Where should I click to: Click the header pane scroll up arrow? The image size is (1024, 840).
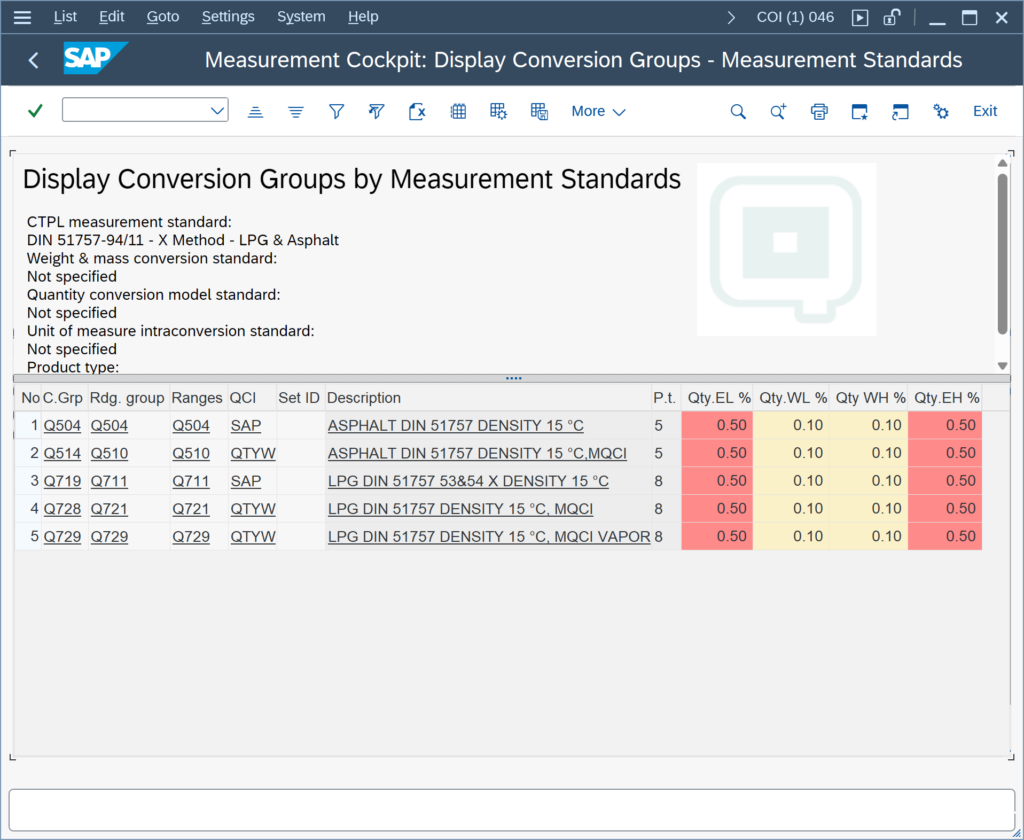[1002, 163]
